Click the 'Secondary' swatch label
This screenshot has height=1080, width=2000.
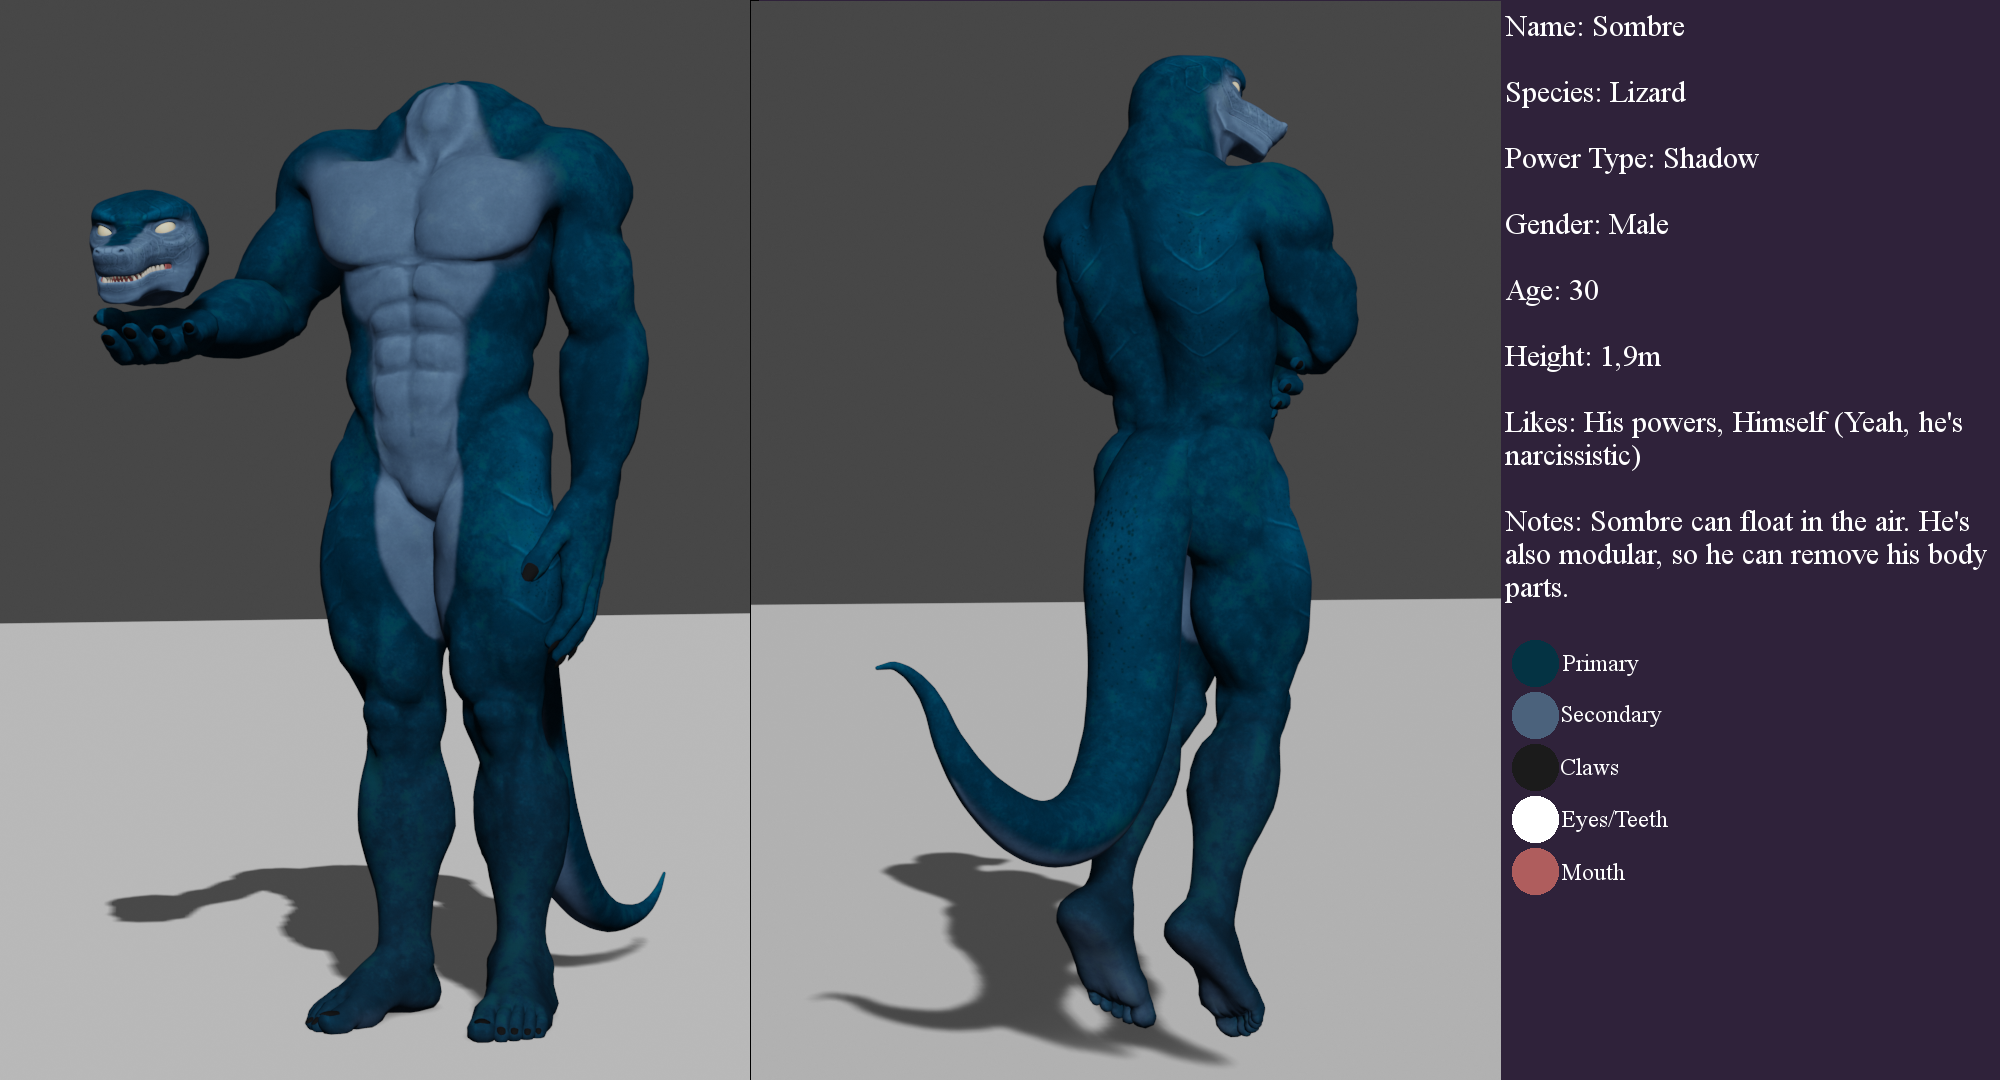pos(1611,715)
